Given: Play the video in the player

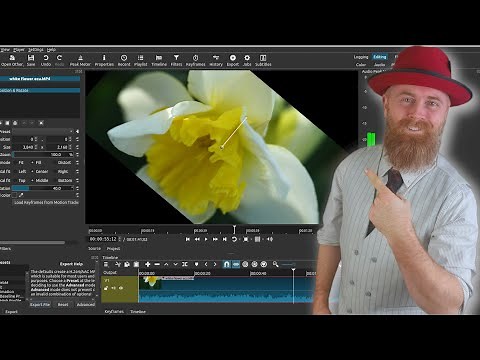Looking at the screenshot, I should click(x=206, y=239).
